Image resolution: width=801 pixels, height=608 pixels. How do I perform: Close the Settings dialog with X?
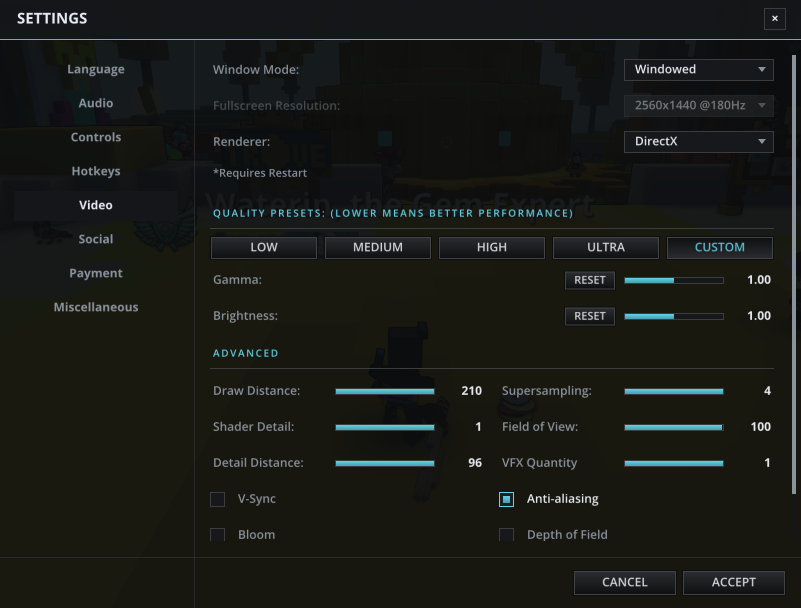(x=774, y=19)
